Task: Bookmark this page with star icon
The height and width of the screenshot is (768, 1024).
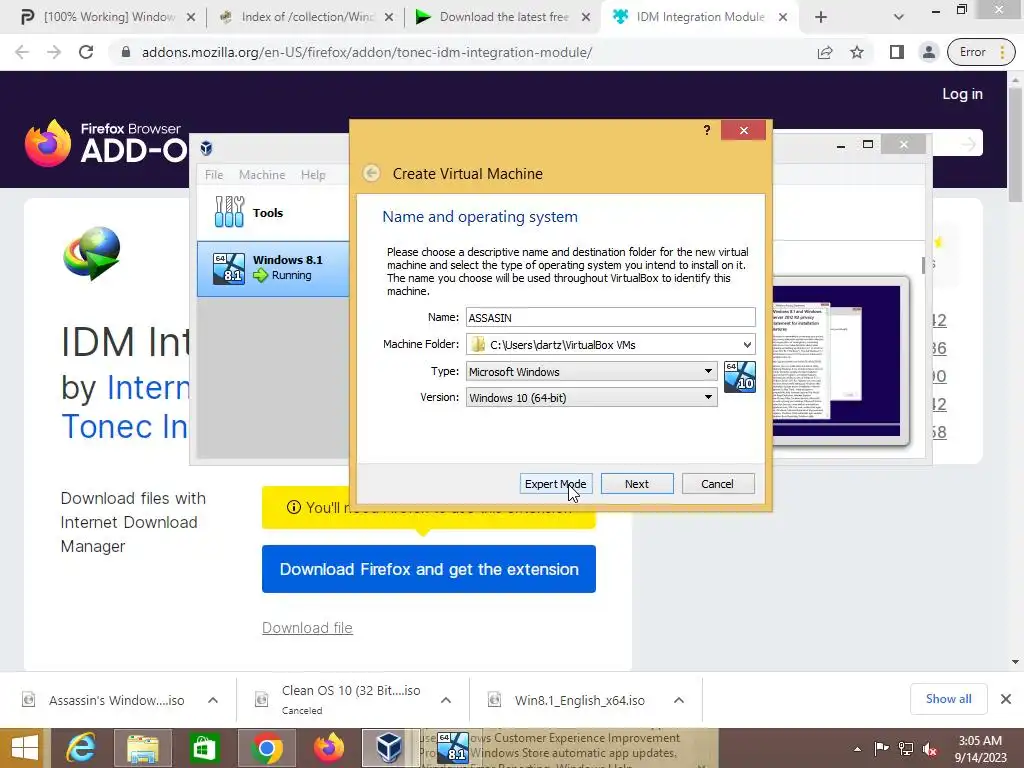Action: click(857, 52)
